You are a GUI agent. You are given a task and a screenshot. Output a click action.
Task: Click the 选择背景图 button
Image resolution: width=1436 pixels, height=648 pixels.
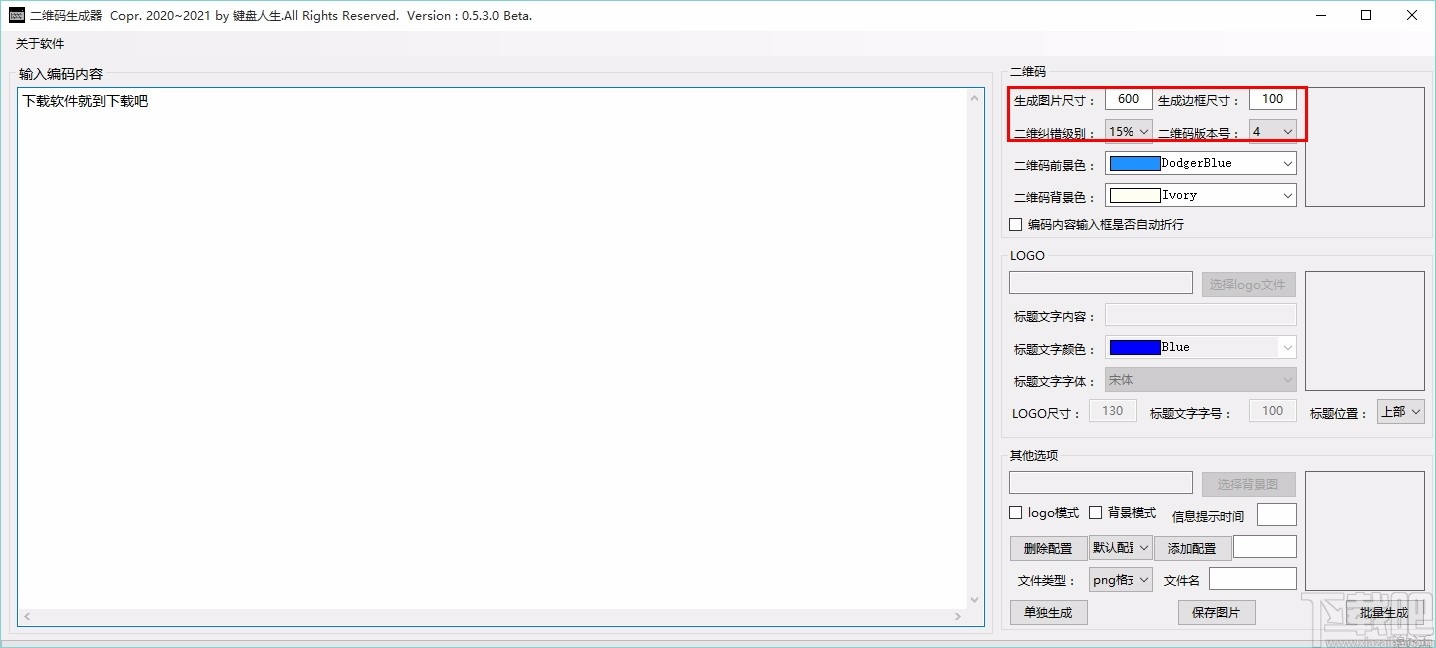pos(1248,484)
